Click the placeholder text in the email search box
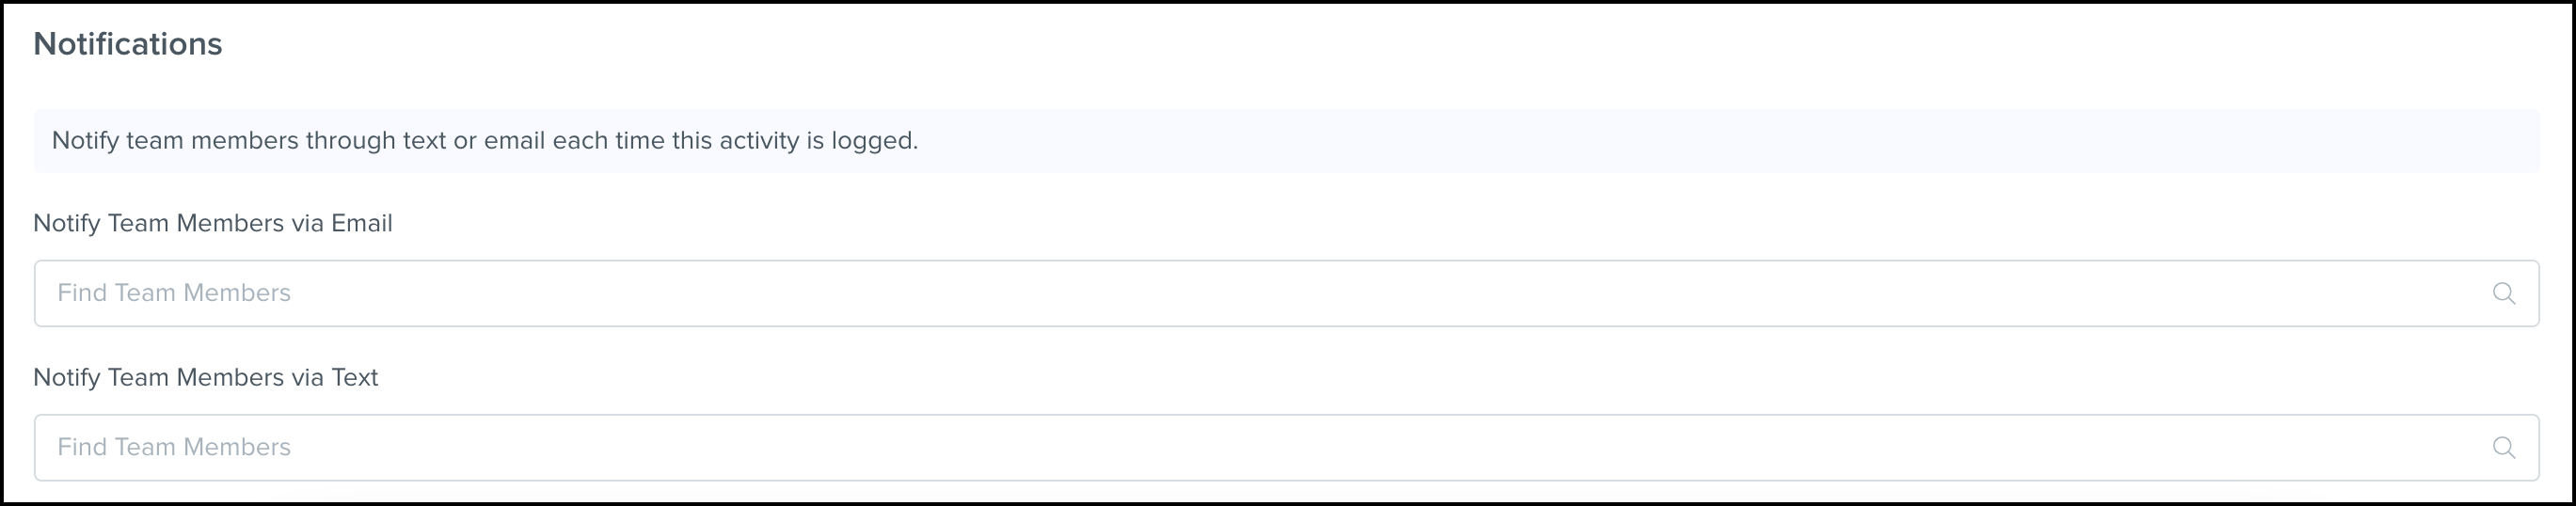2576x506 pixels. point(174,293)
